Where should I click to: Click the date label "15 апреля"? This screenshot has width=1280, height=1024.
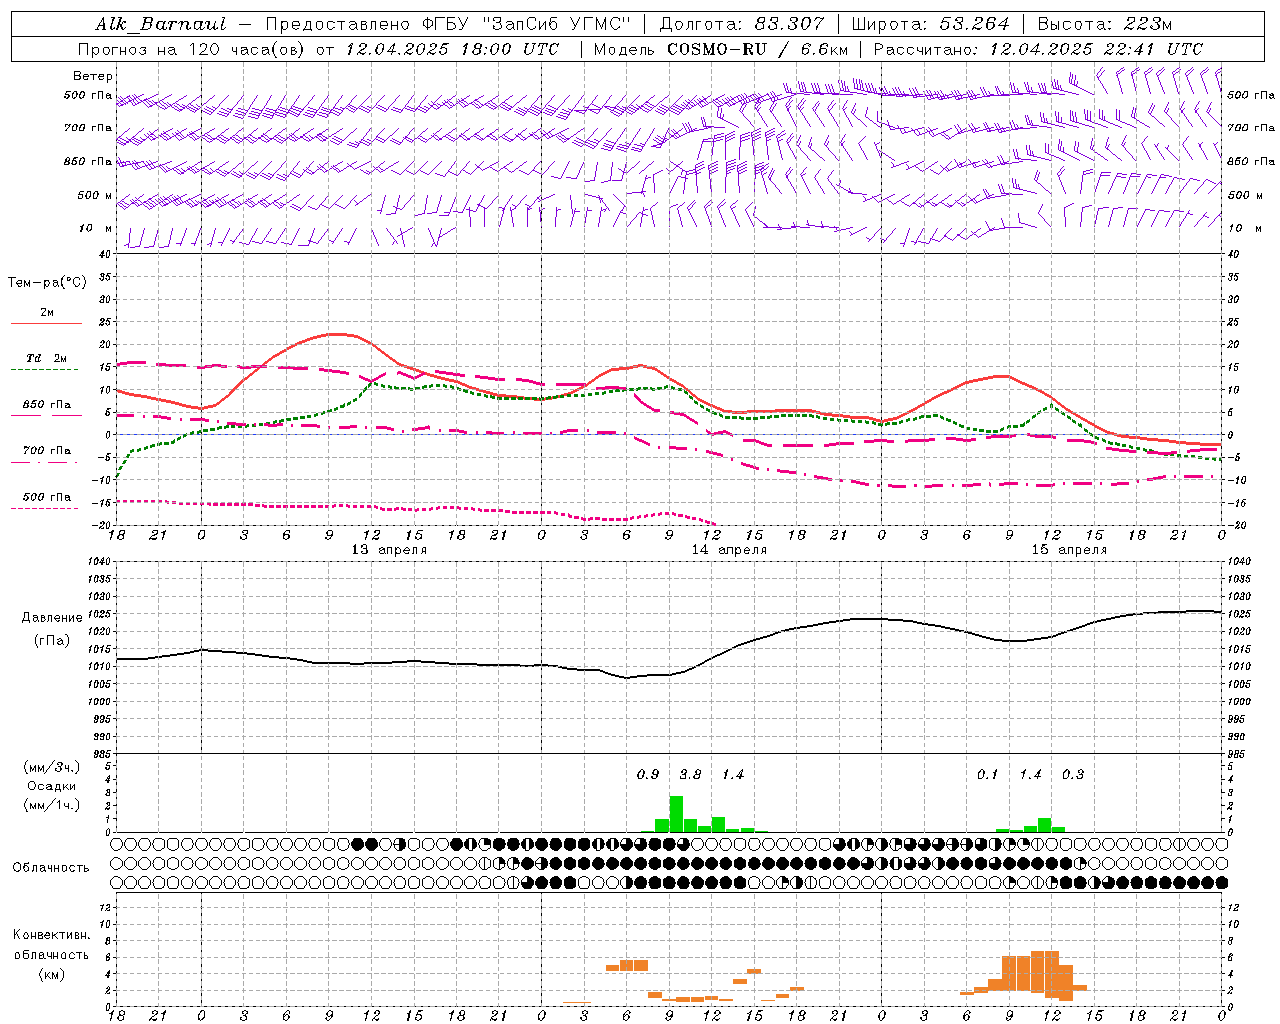tap(1069, 550)
